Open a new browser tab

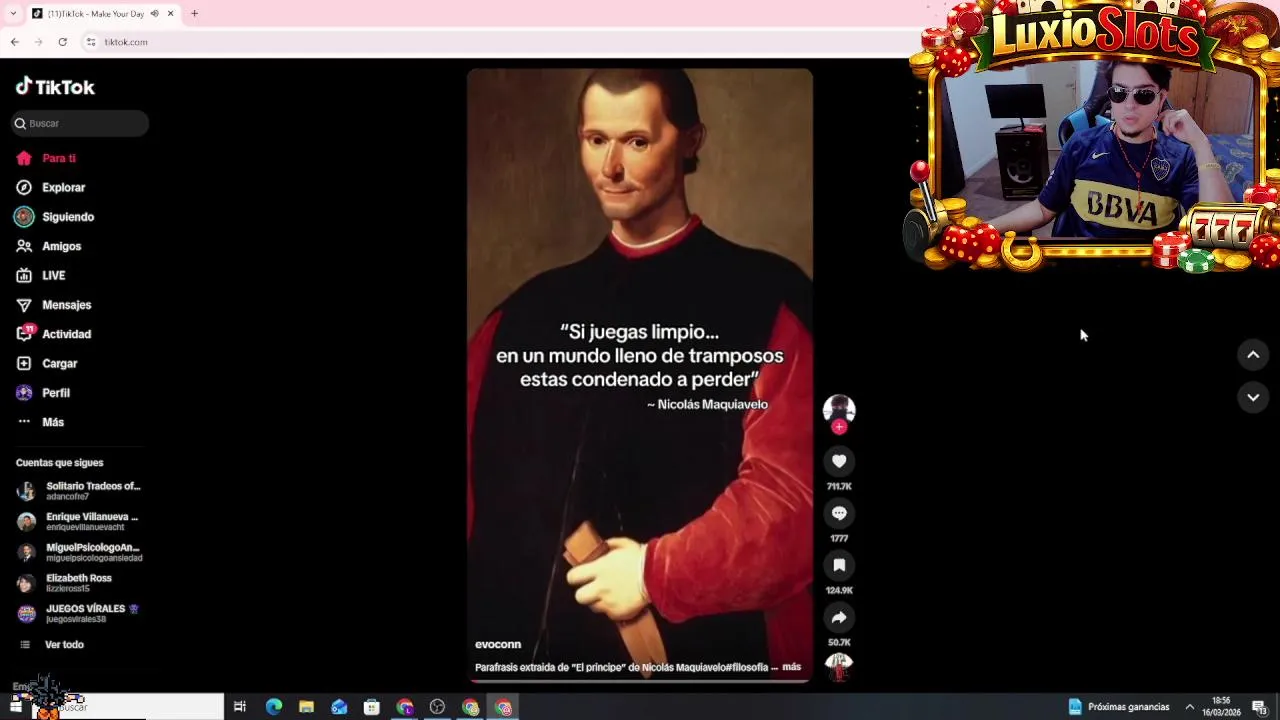(x=194, y=14)
